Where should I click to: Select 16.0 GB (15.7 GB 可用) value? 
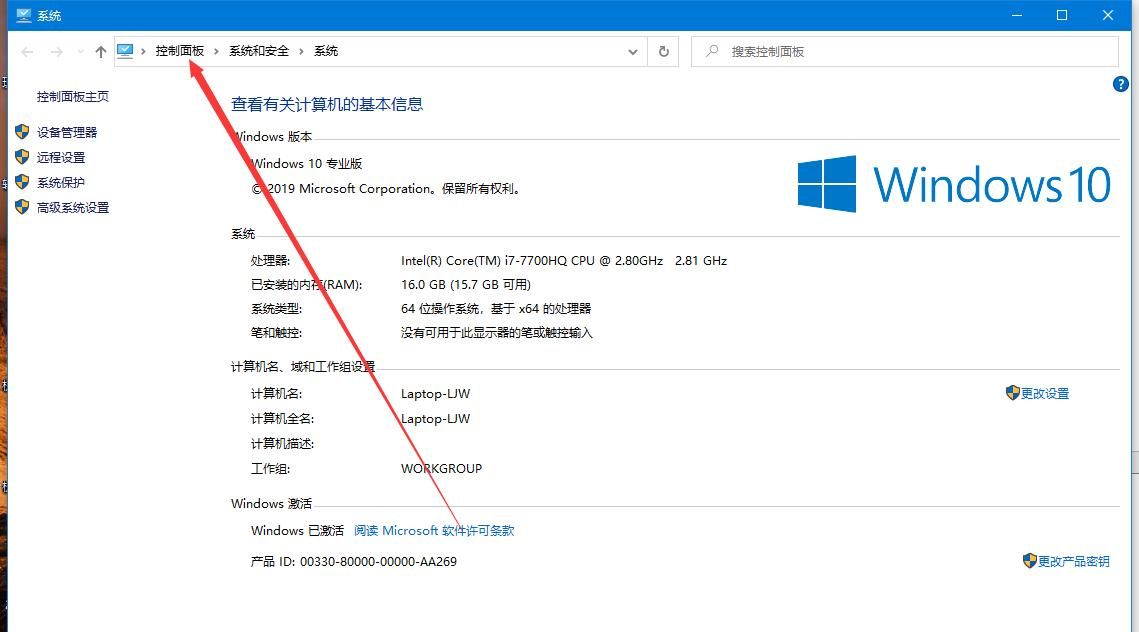466,285
